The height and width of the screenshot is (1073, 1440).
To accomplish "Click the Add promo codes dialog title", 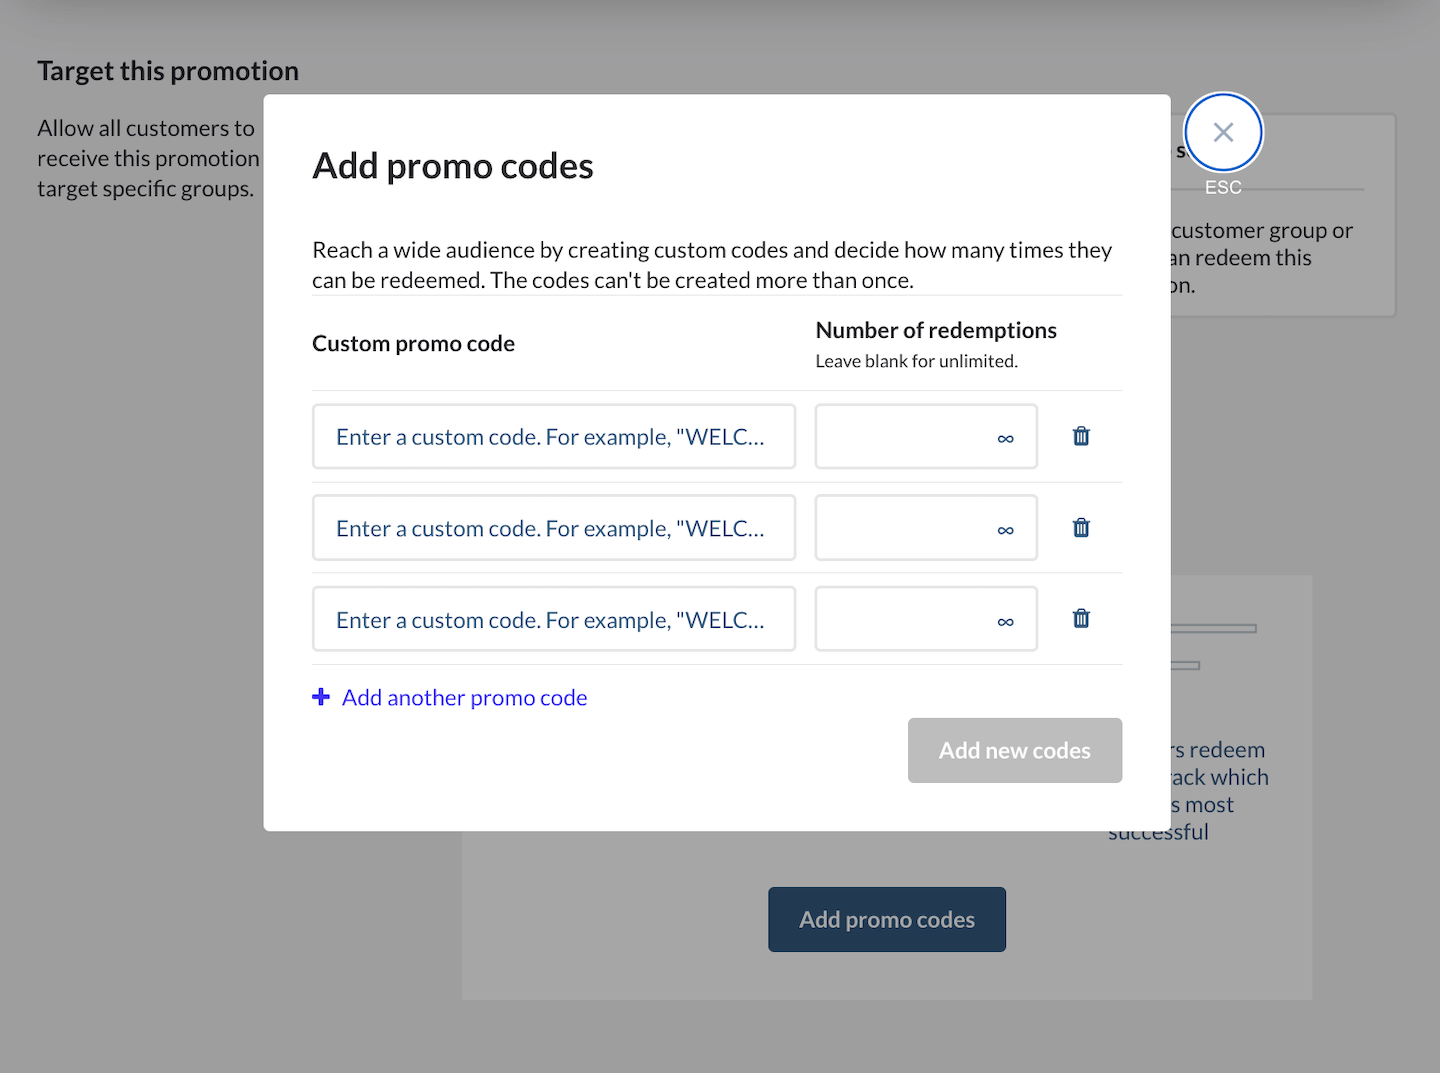I will pos(452,166).
